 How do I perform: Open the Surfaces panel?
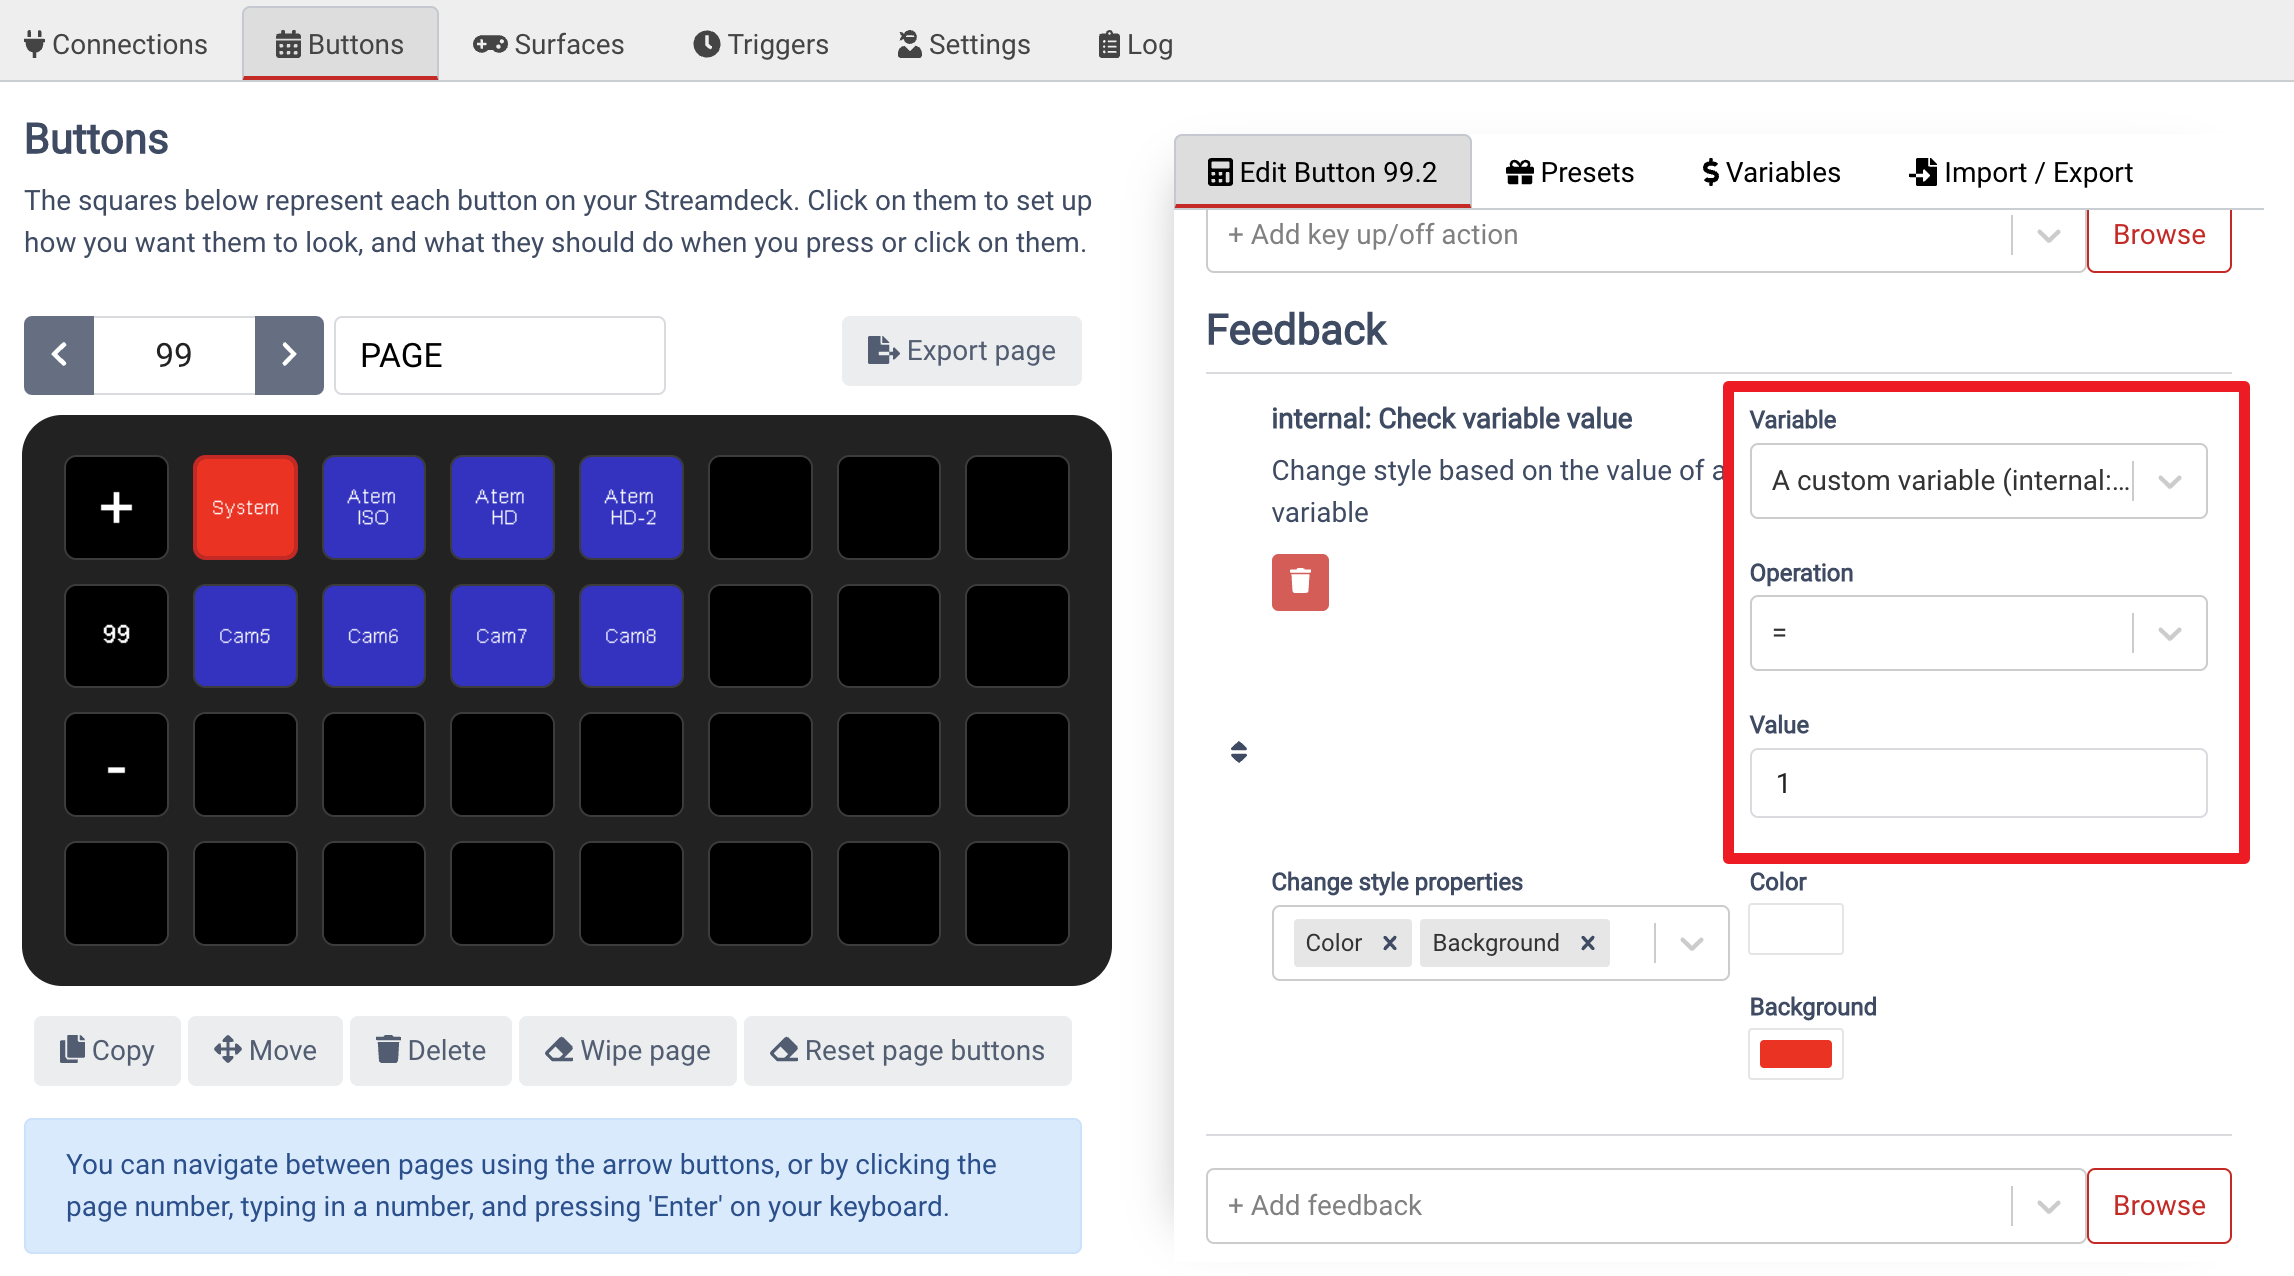point(547,43)
